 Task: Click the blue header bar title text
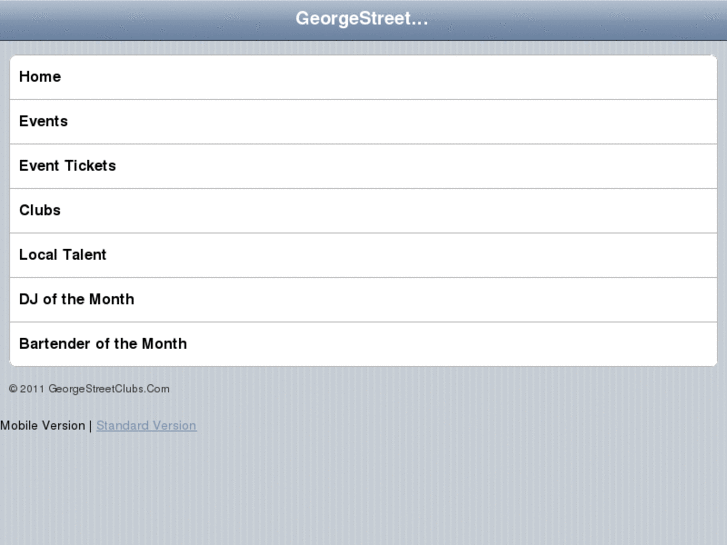[x=362, y=19]
